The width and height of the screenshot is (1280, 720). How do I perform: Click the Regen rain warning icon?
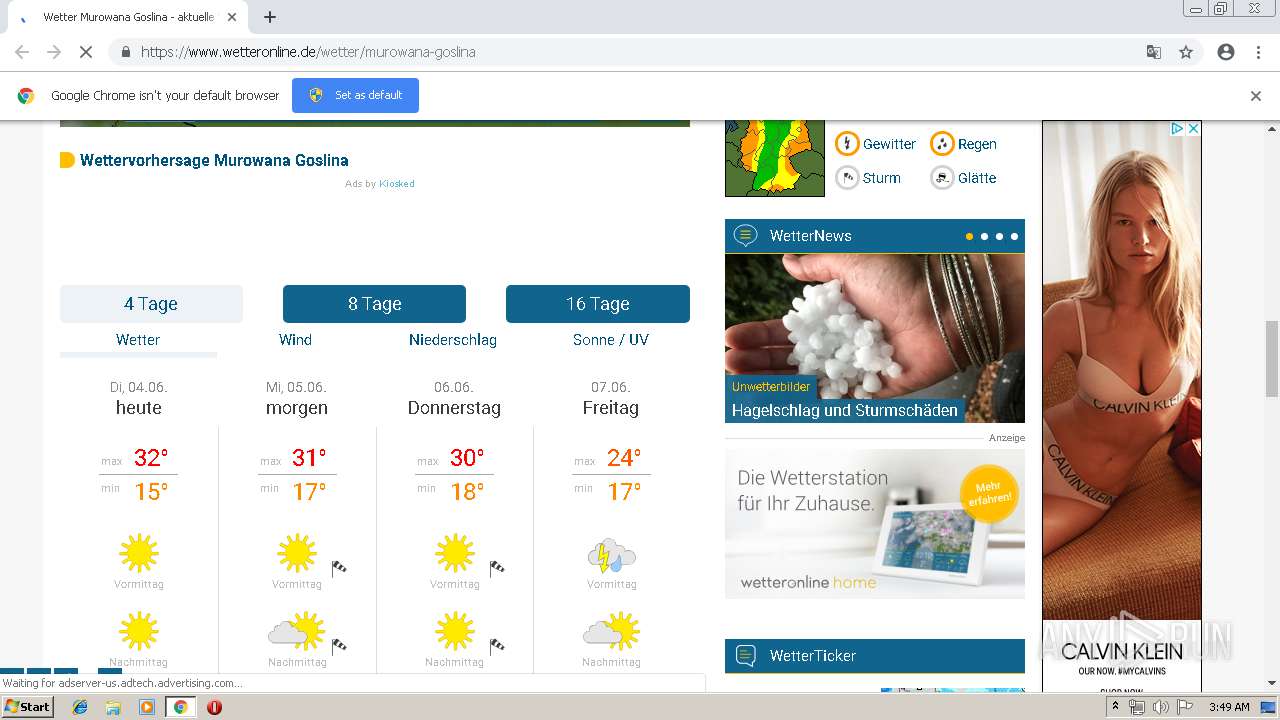pyautogui.click(x=942, y=144)
